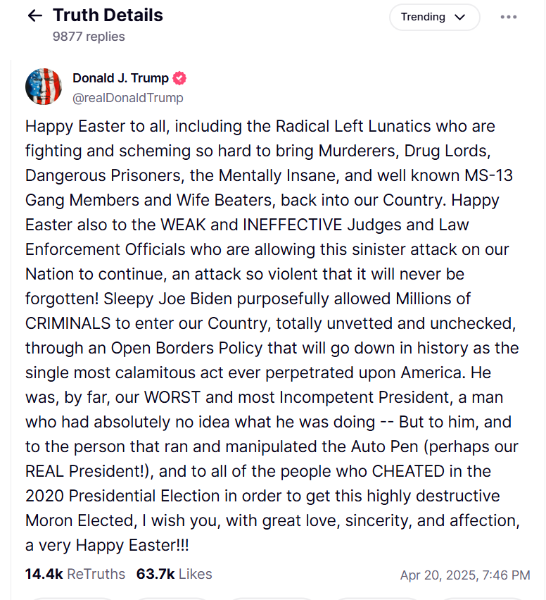The height and width of the screenshot is (600, 546).
Task: Click the chevron arrow beside Trending
Action: coord(460,17)
